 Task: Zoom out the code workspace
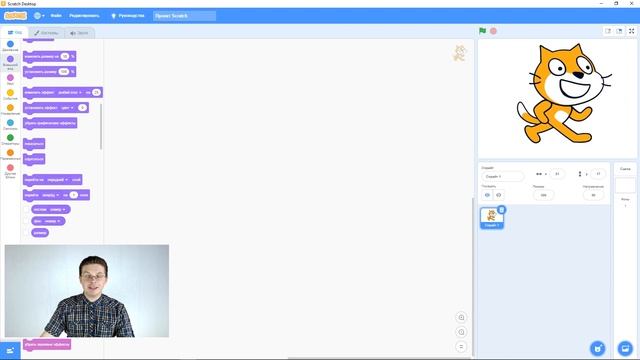click(x=461, y=332)
